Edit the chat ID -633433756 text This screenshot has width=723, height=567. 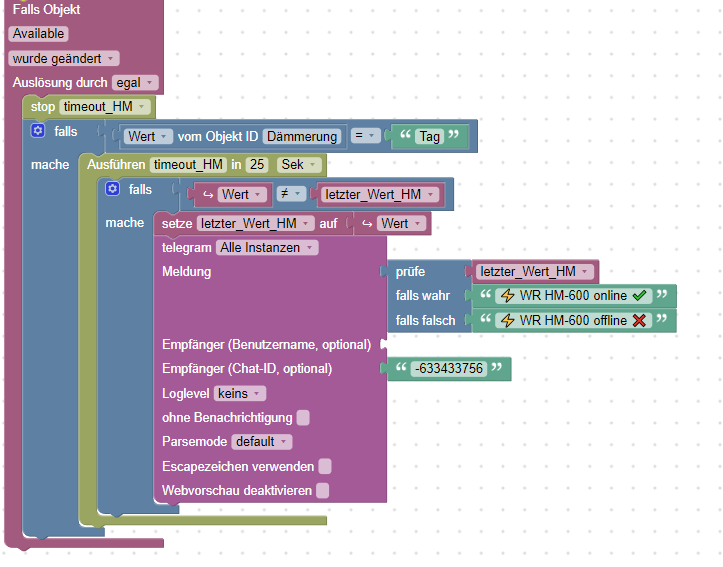(449, 369)
